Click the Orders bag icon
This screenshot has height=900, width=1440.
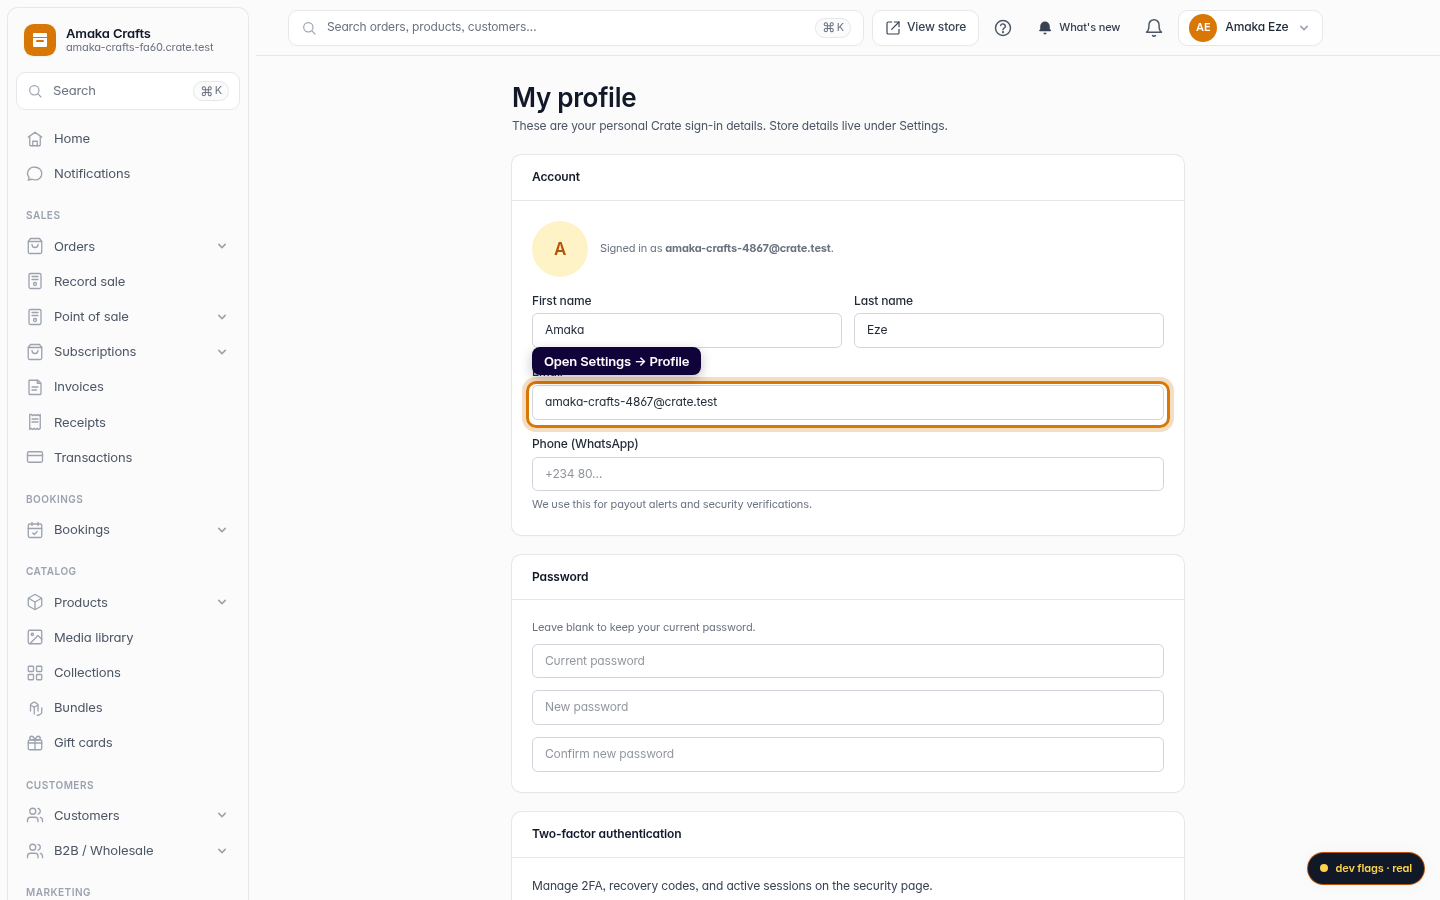pyautogui.click(x=35, y=247)
